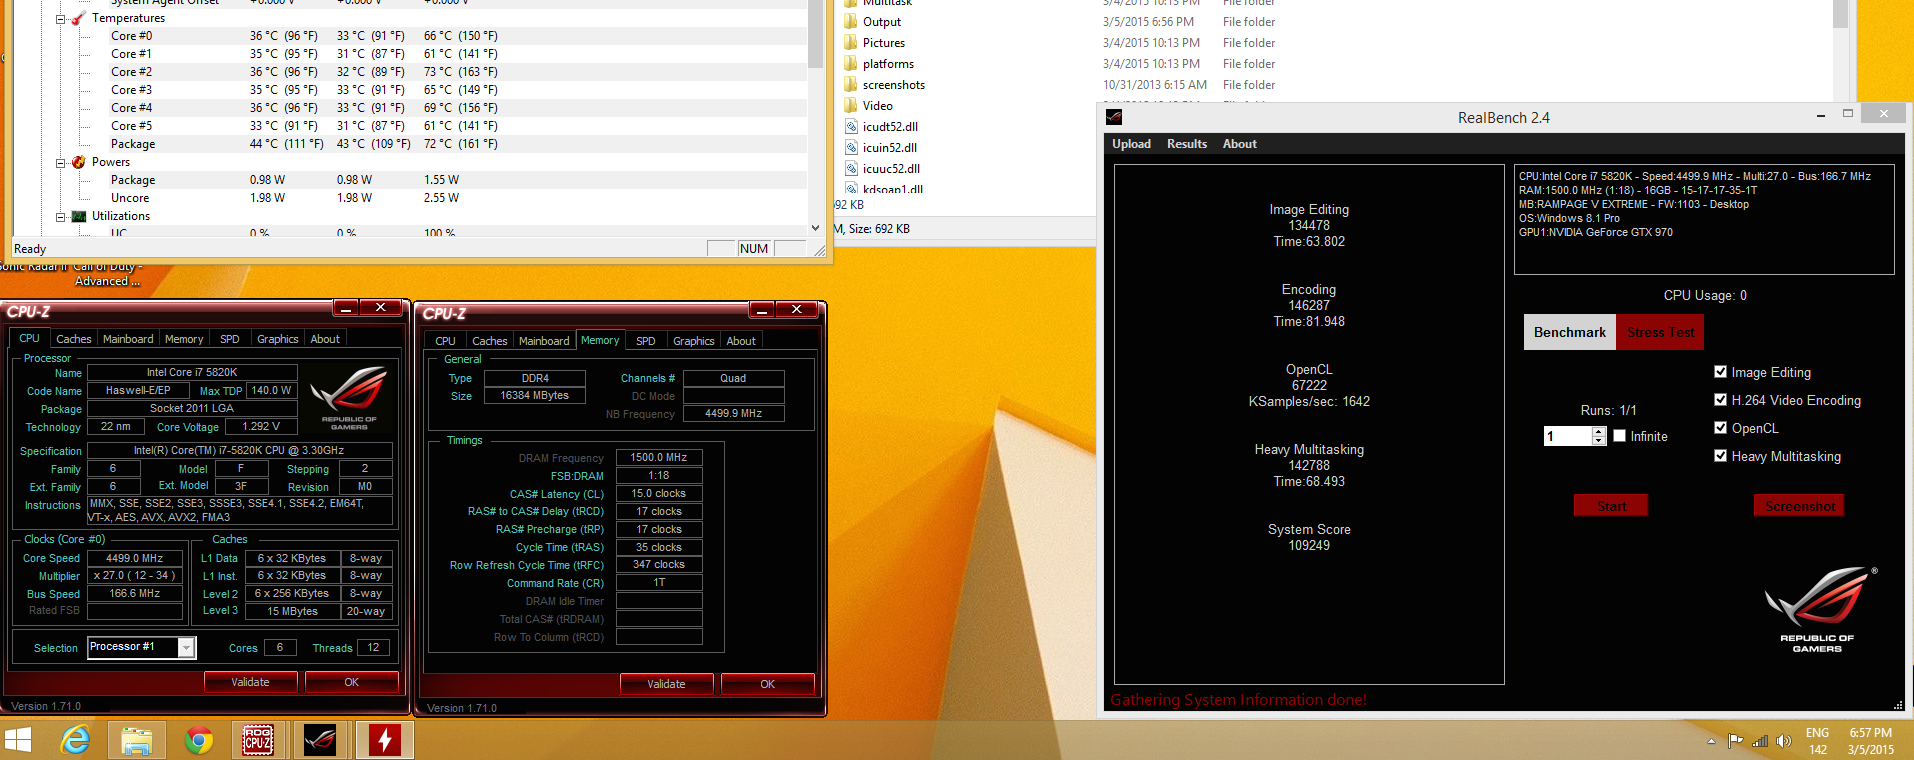Select the Uncore power row
The width and height of the screenshot is (1914, 760).
[458, 198]
